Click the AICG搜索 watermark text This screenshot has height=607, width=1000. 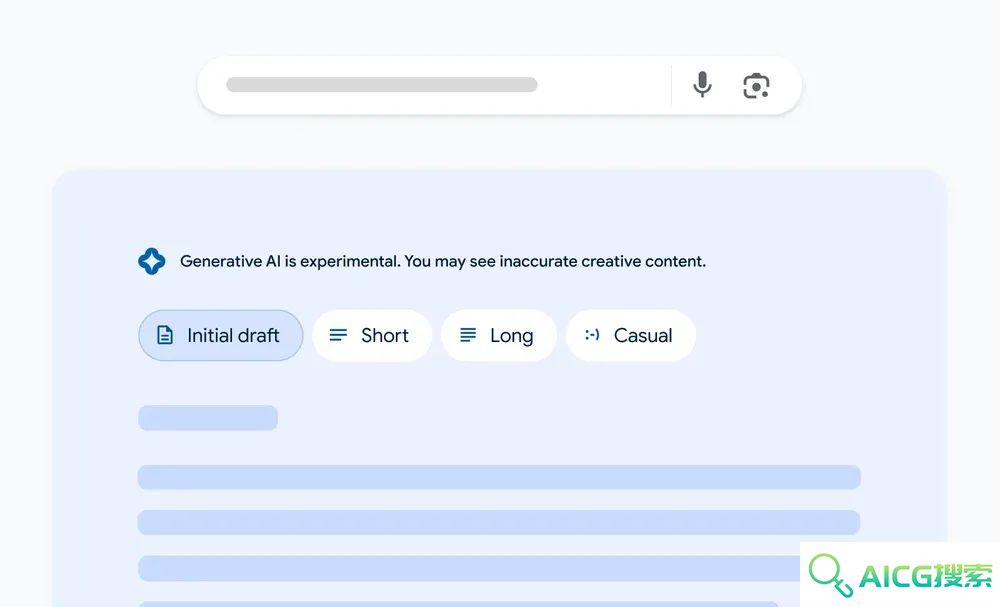(925, 576)
